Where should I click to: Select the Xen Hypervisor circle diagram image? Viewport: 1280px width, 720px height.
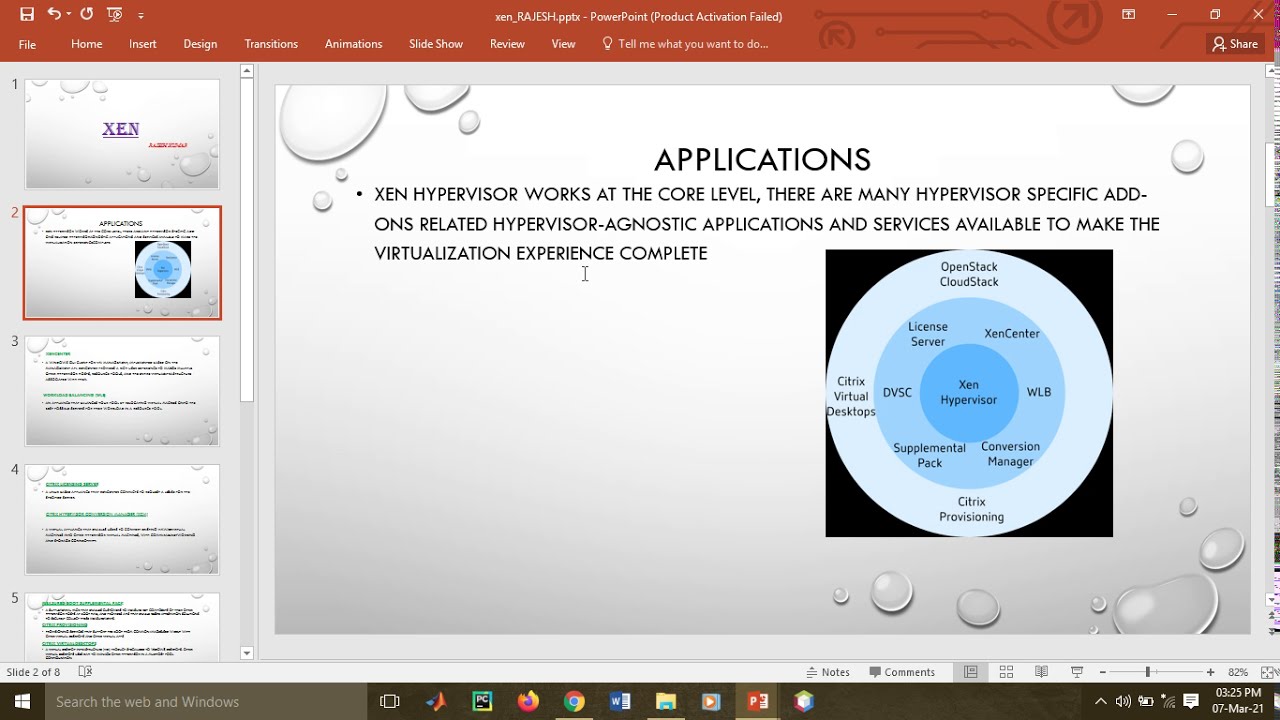pyautogui.click(x=969, y=393)
